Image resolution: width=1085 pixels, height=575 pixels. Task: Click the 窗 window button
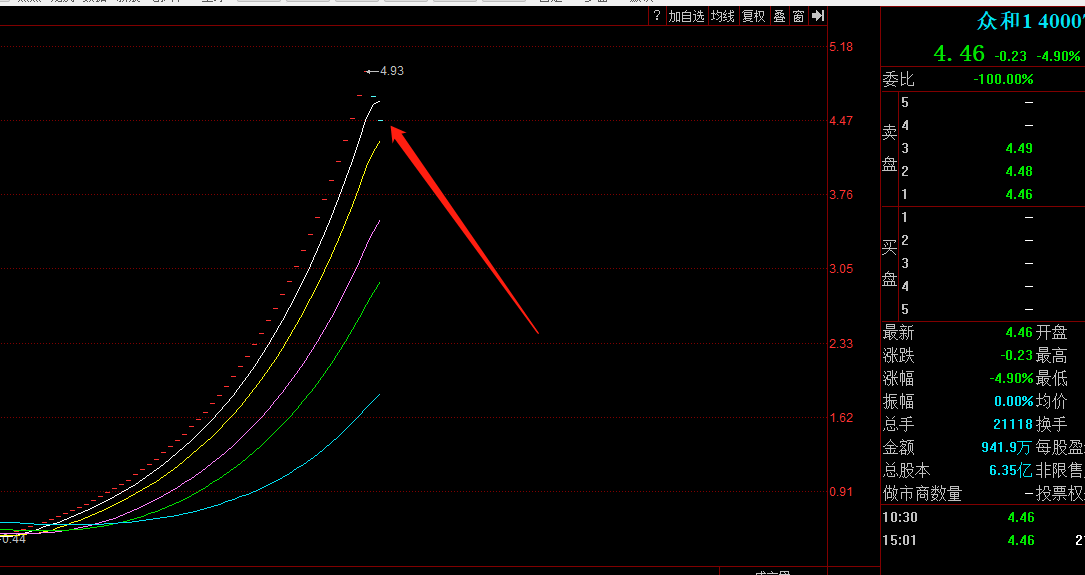[x=799, y=16]
